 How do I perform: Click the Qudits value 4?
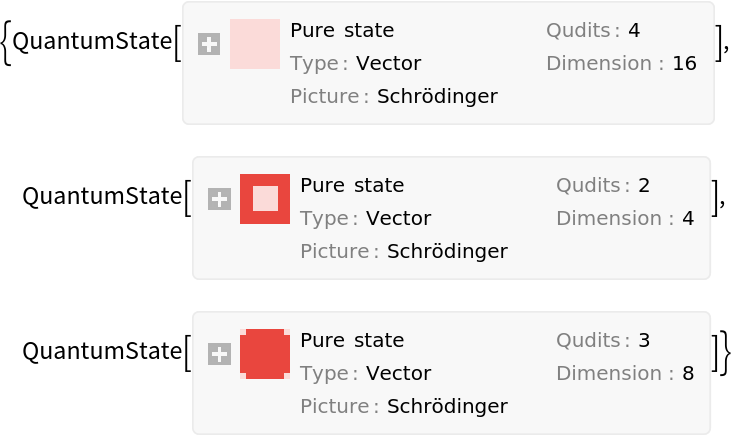[x=634, y=30]
